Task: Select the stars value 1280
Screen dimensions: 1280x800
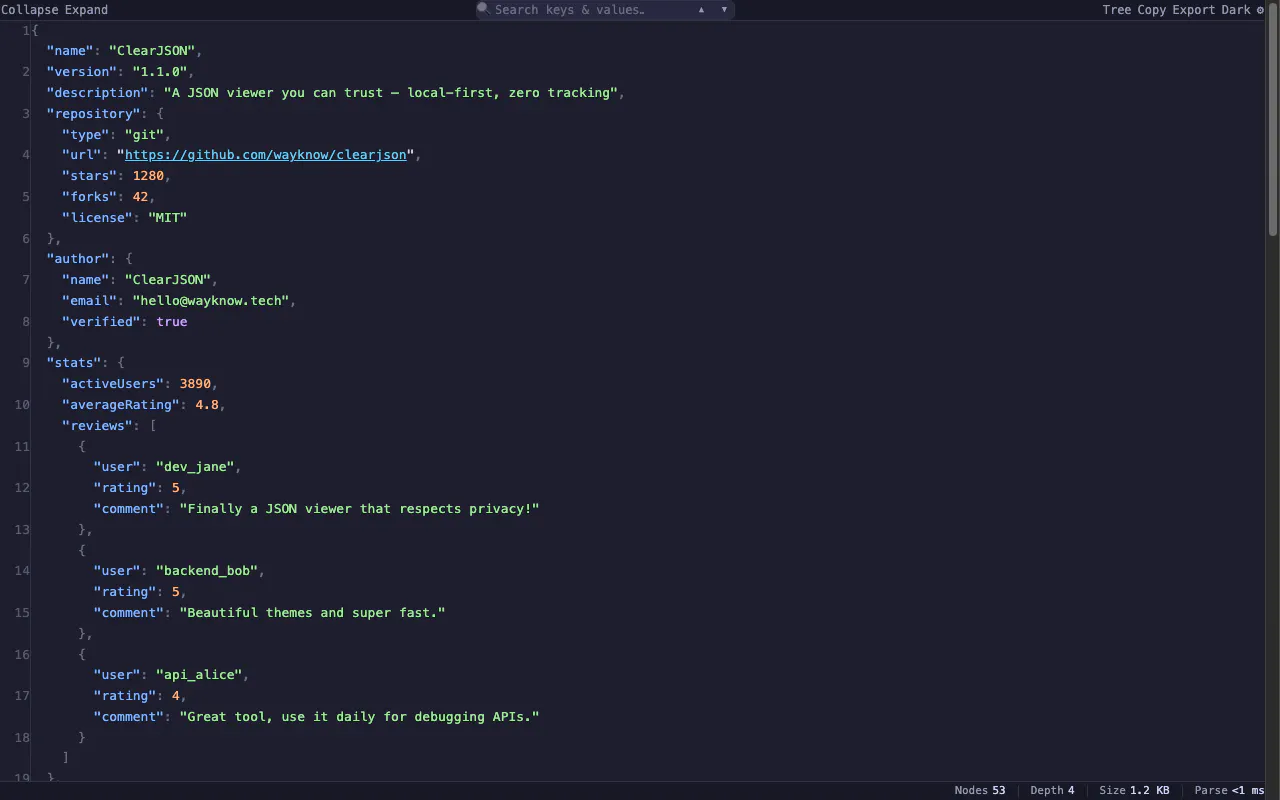Action: tap(148, 176)
